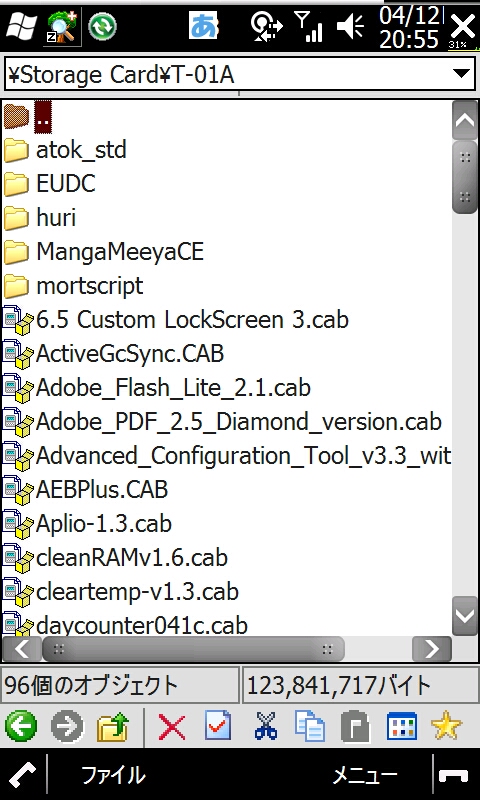Click the paste clipboard icon

pos(355,727)
